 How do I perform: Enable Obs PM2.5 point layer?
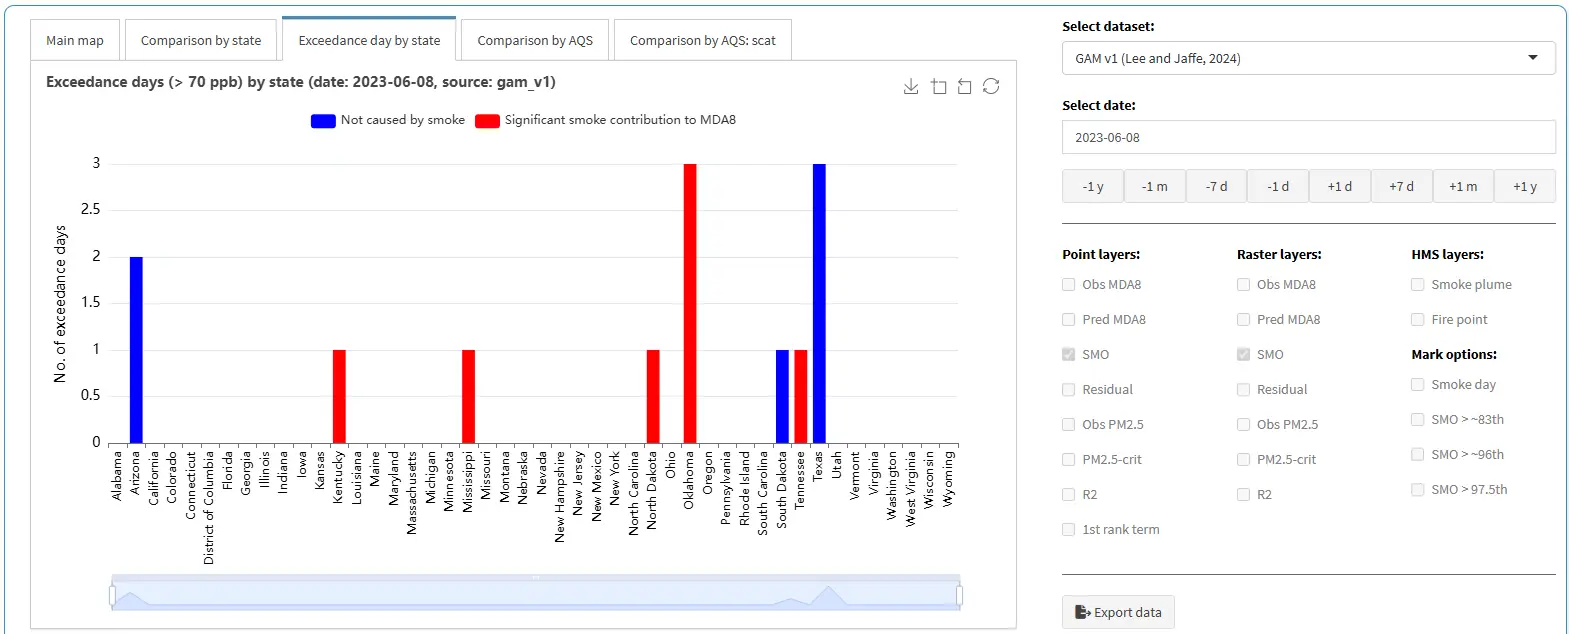(1069, 425)
